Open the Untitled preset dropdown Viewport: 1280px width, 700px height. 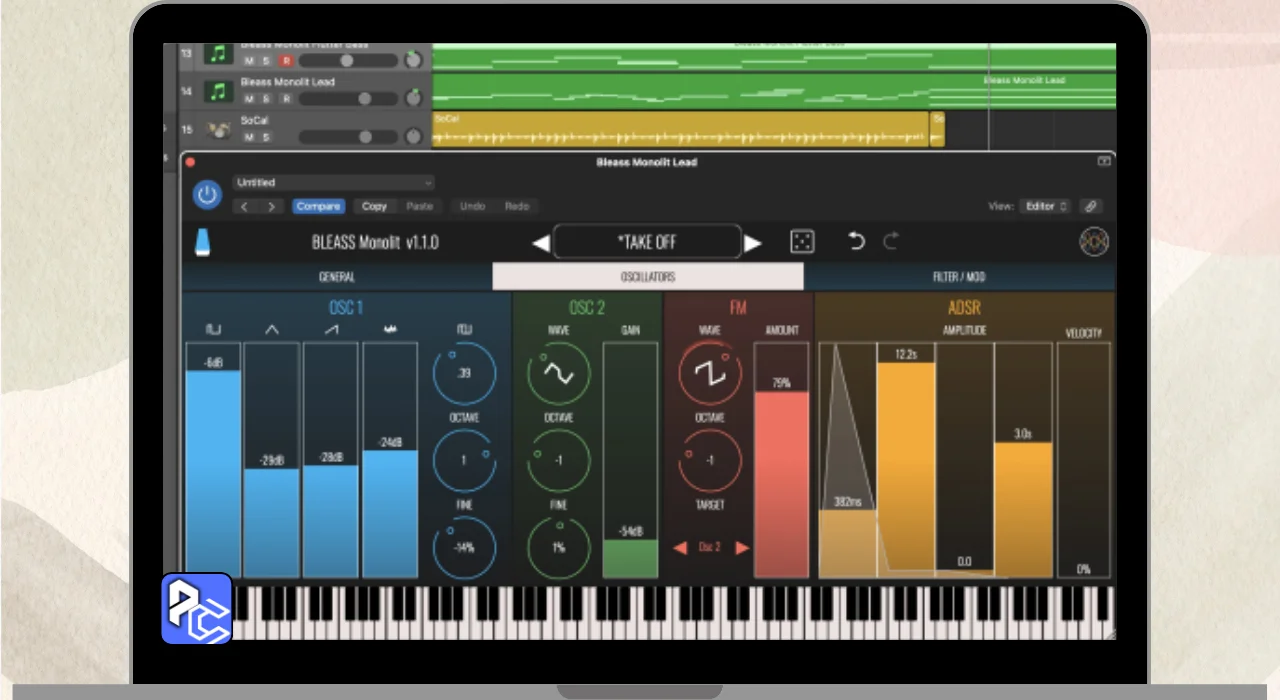point(334,183)
